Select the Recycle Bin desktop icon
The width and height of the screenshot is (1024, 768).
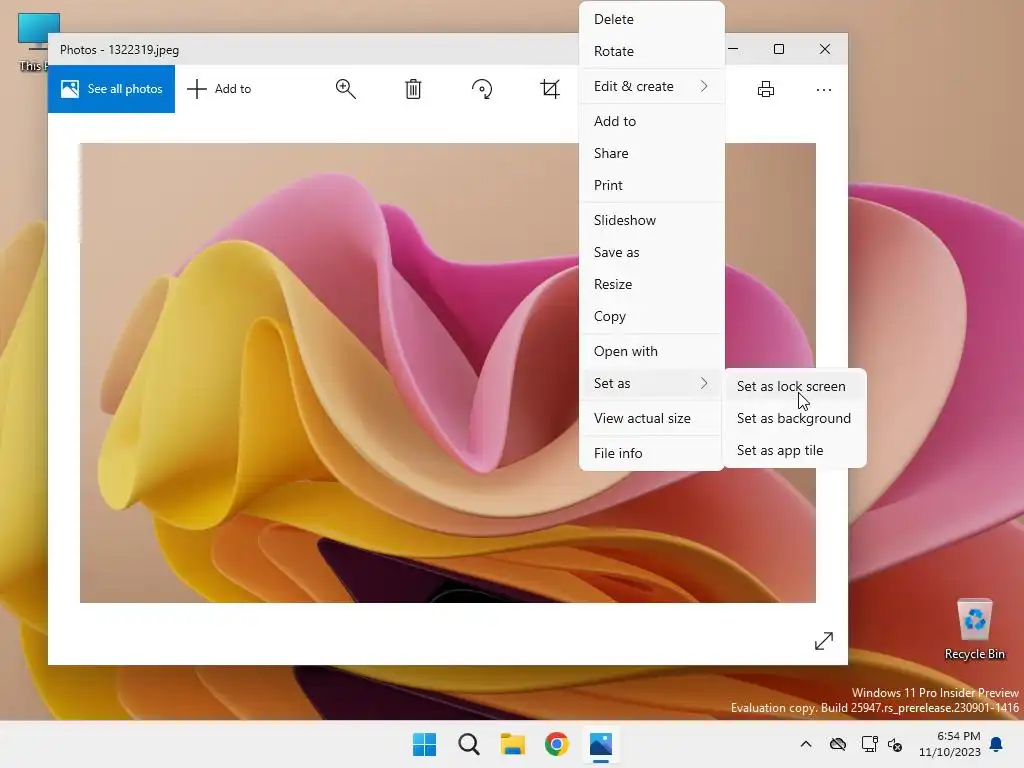click(x=974, y=630)
